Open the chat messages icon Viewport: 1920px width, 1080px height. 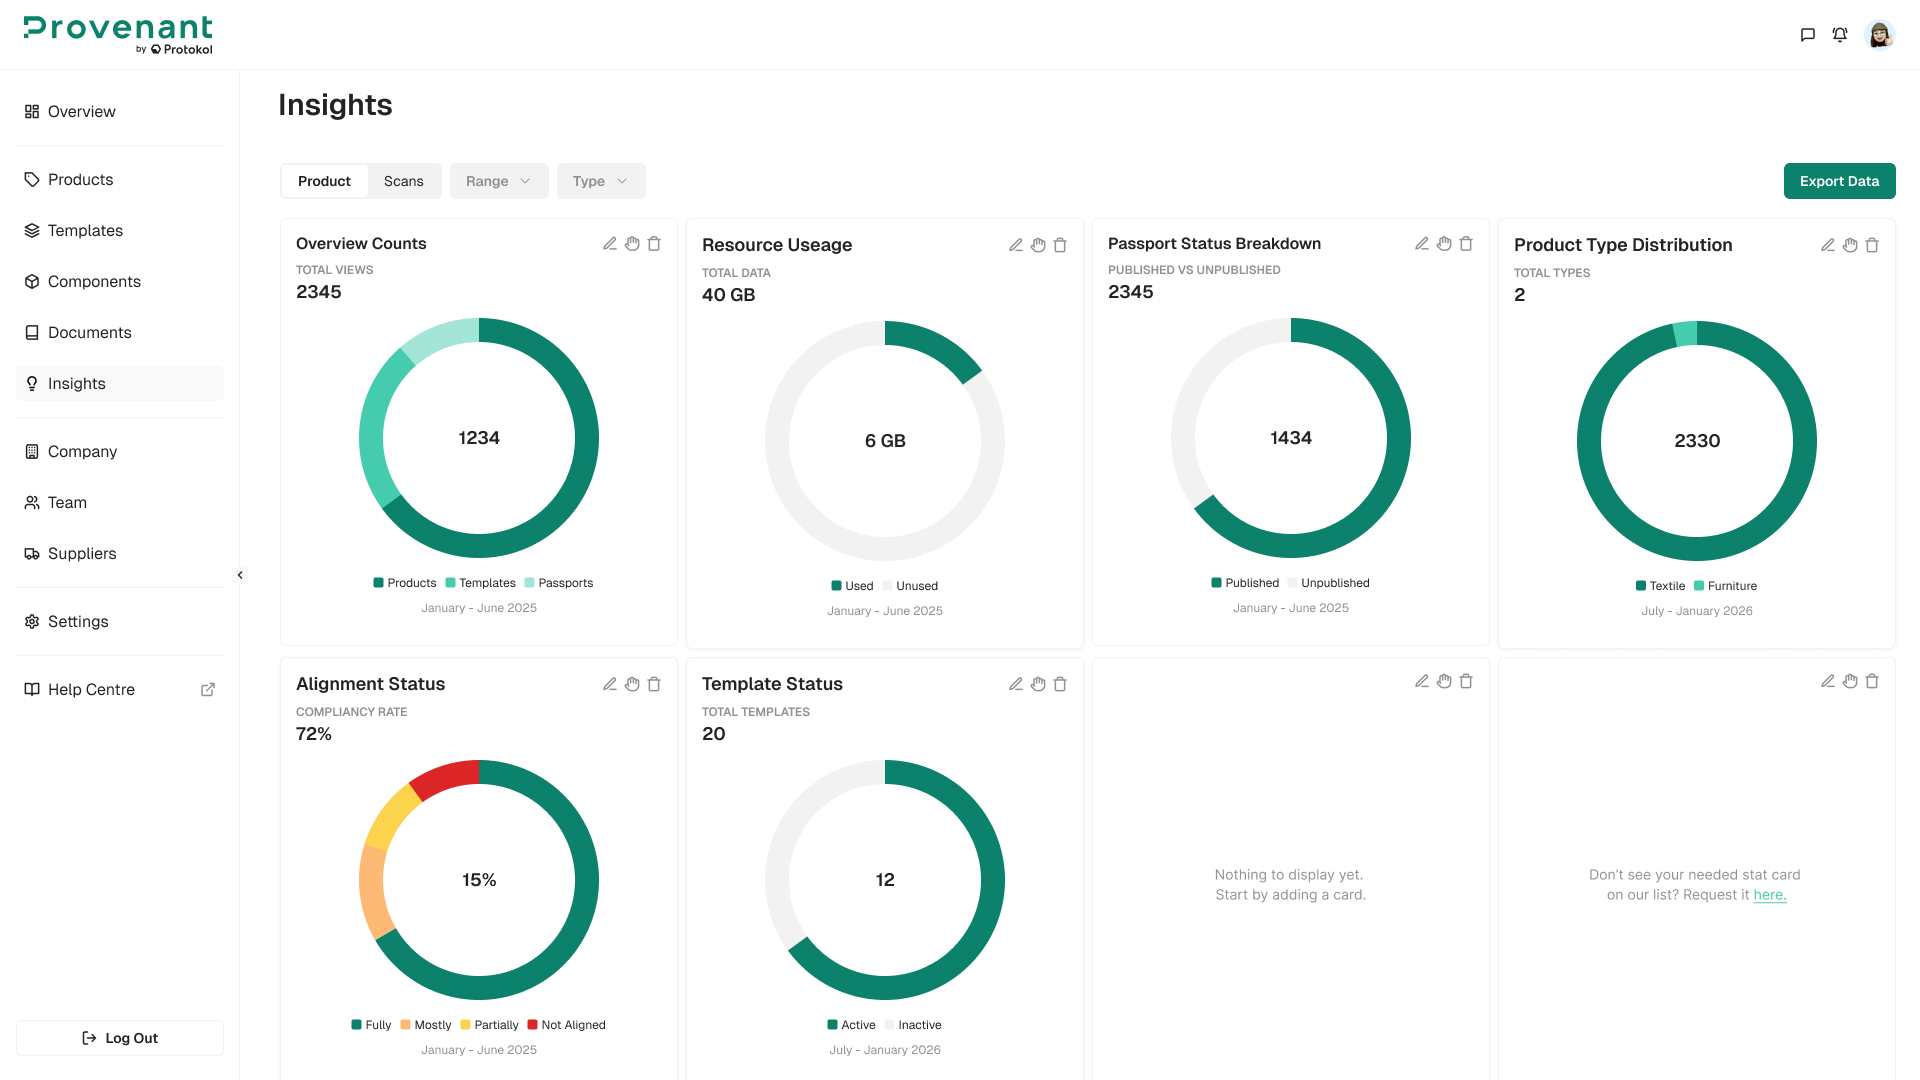pyautogui.click(x=1808, y=35)
